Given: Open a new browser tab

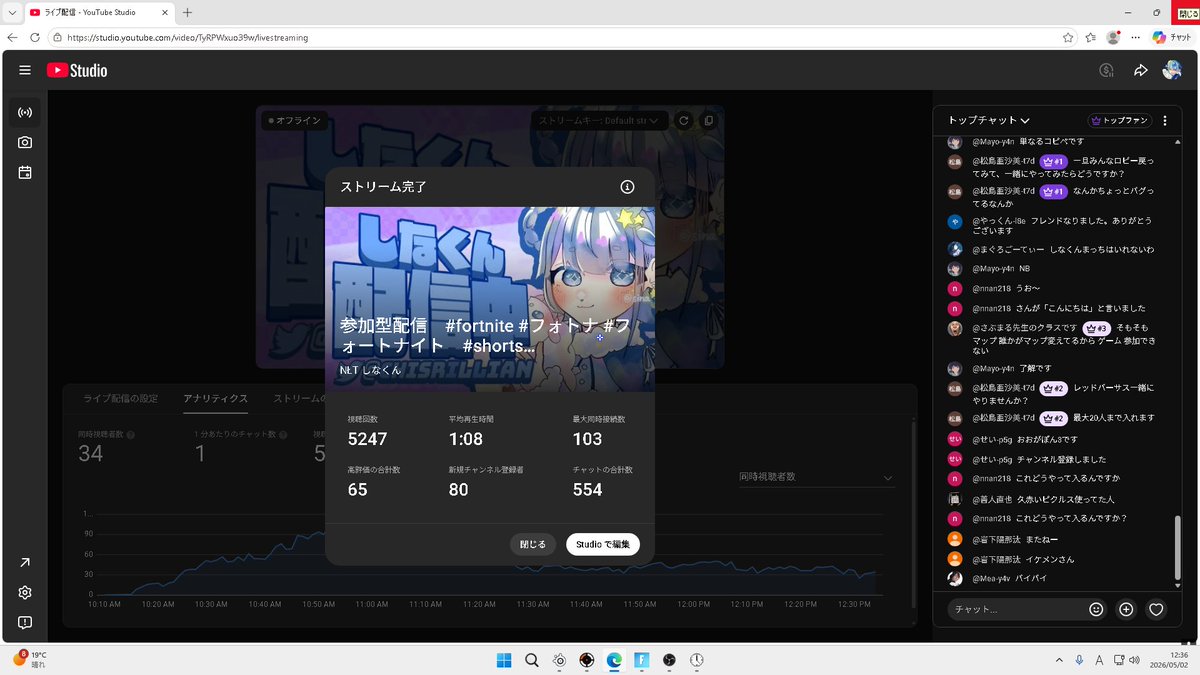Looking at the screenshot, I should click(187, 12).
